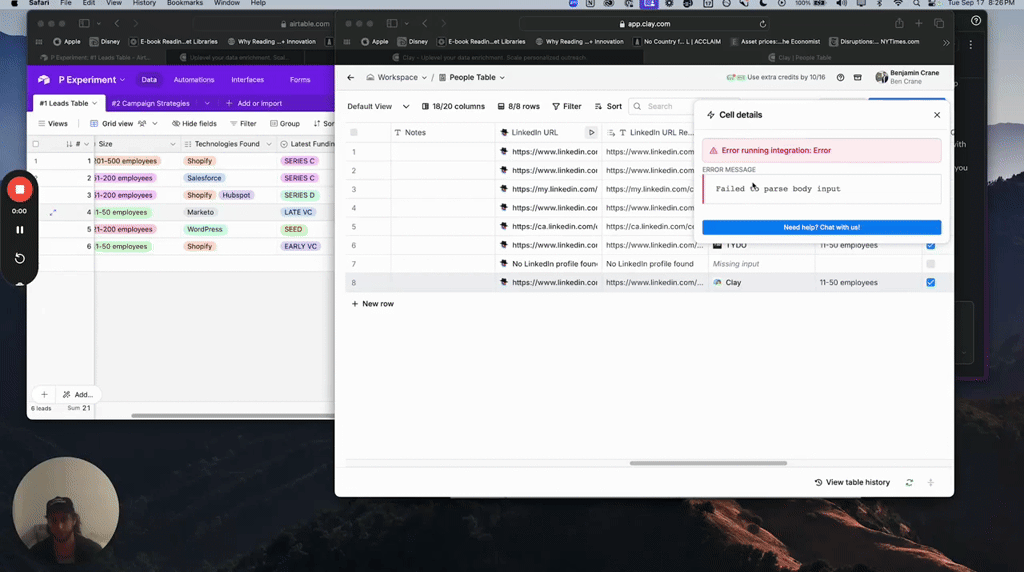Restart the recording with the circular arrow icon
The image size is (1024, 572).
[19, 258]
